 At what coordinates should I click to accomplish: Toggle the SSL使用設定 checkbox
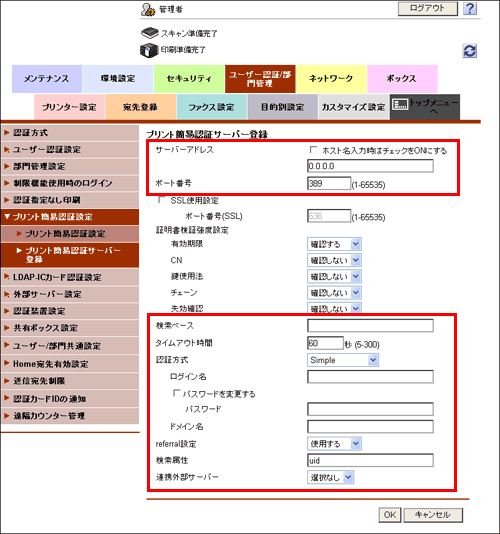coord(162,200)
